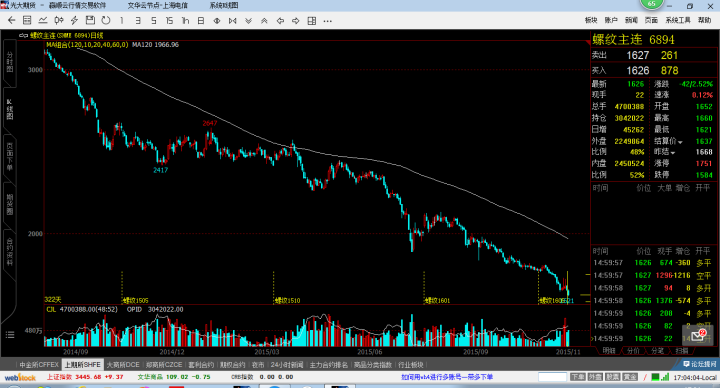
Task: Click the input field in status bar
Action: tap(552, 377)
